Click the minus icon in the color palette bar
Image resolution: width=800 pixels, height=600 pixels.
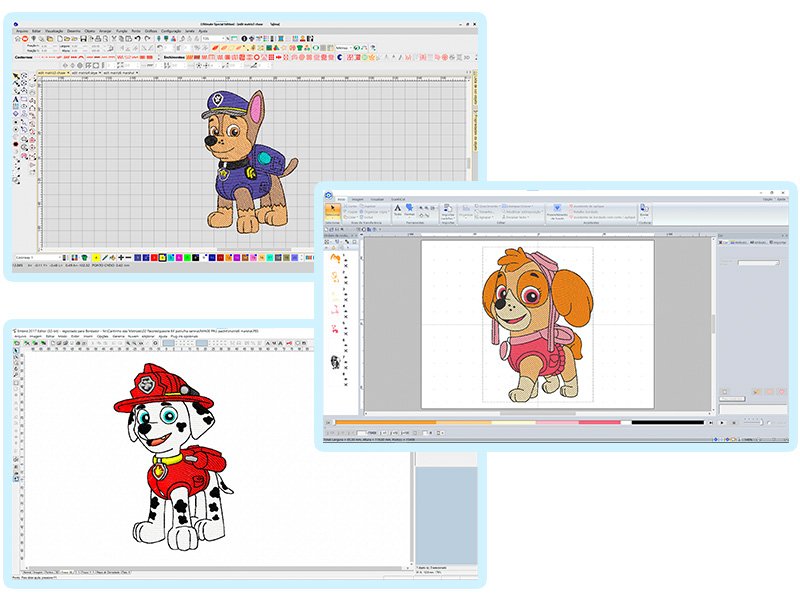coord(128,258)
